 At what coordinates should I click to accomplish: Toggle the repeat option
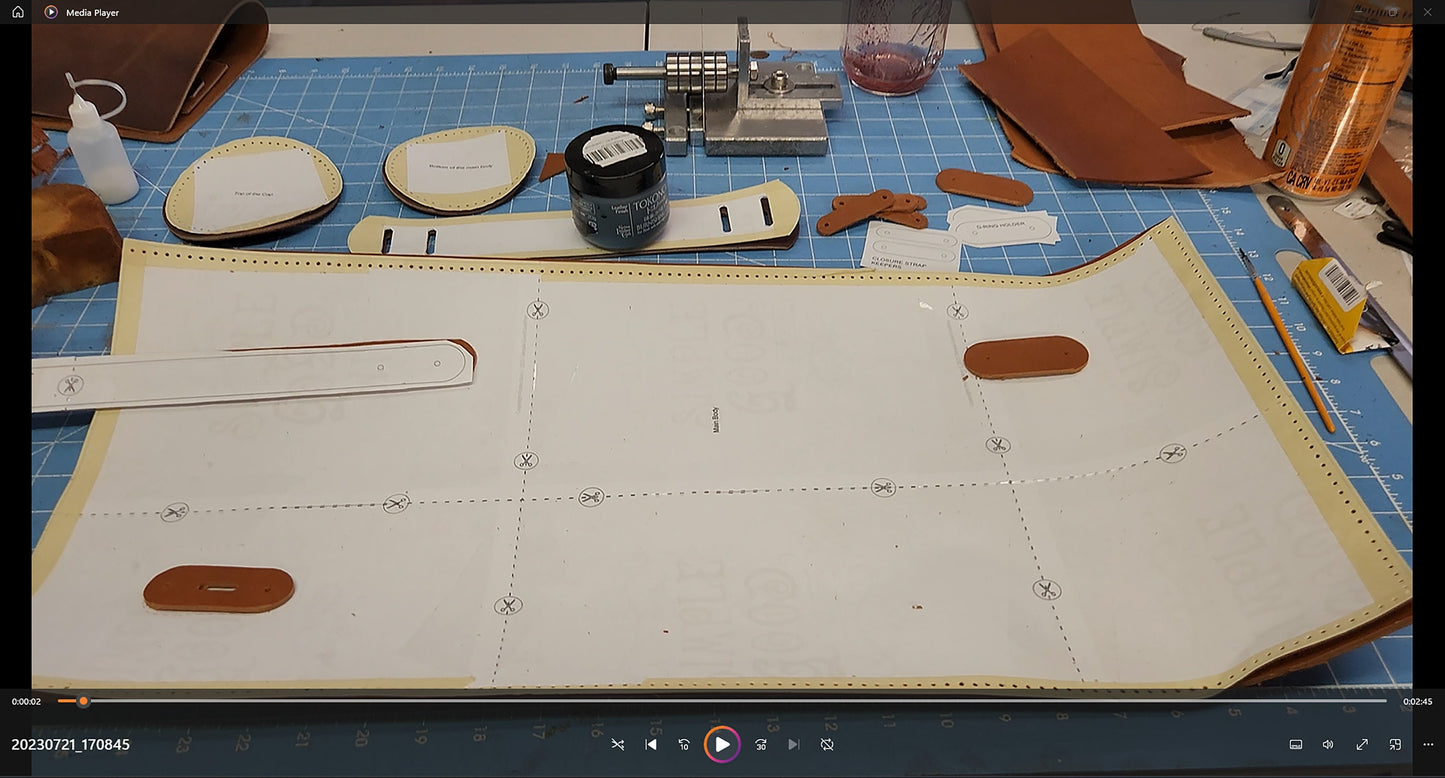pos(827,745)
